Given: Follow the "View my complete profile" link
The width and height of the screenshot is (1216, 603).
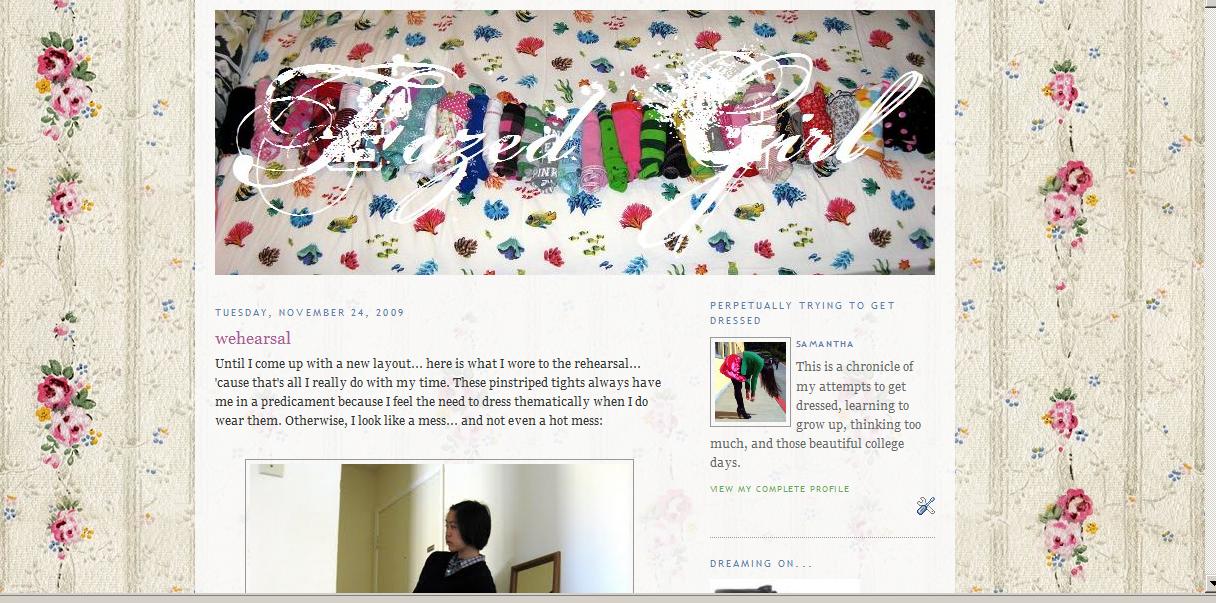Looking at the screenshot, I should tap(780, 489).
